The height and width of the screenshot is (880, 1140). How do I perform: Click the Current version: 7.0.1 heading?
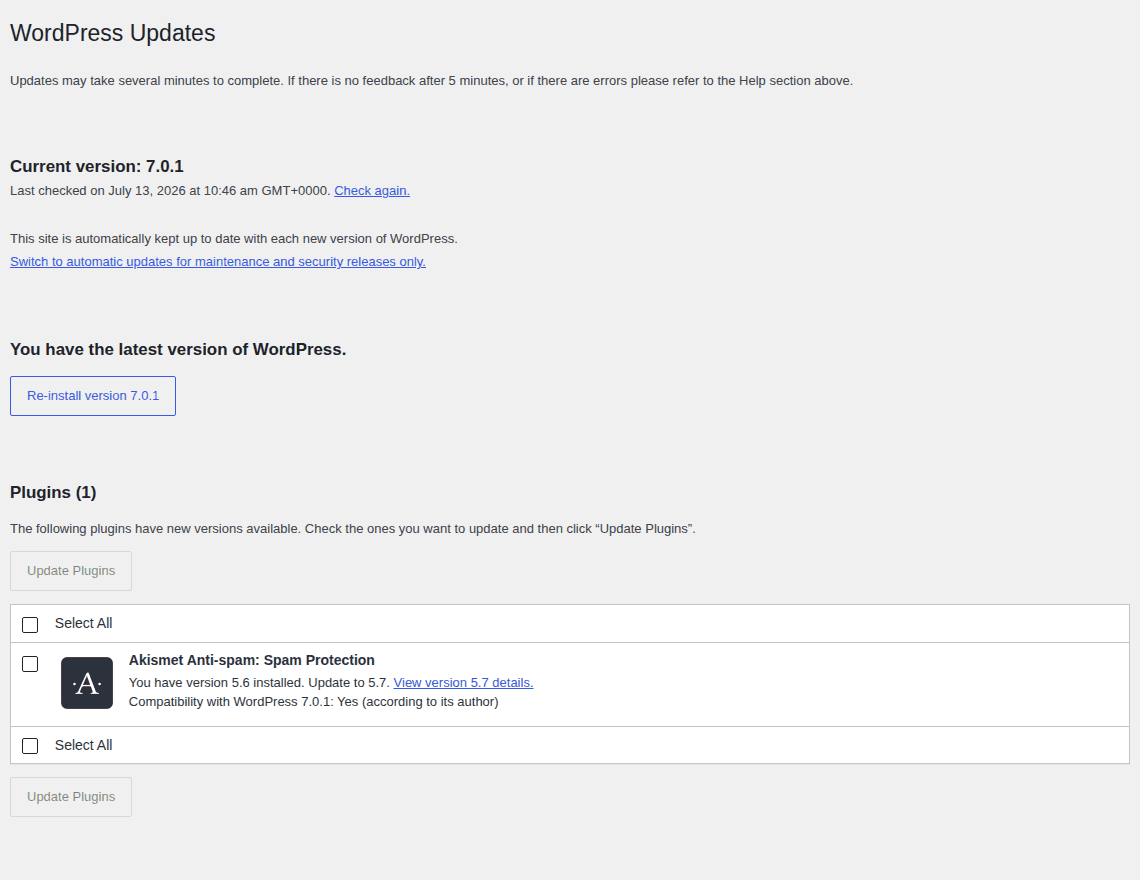pyautogui.click(x=97, y=167)
